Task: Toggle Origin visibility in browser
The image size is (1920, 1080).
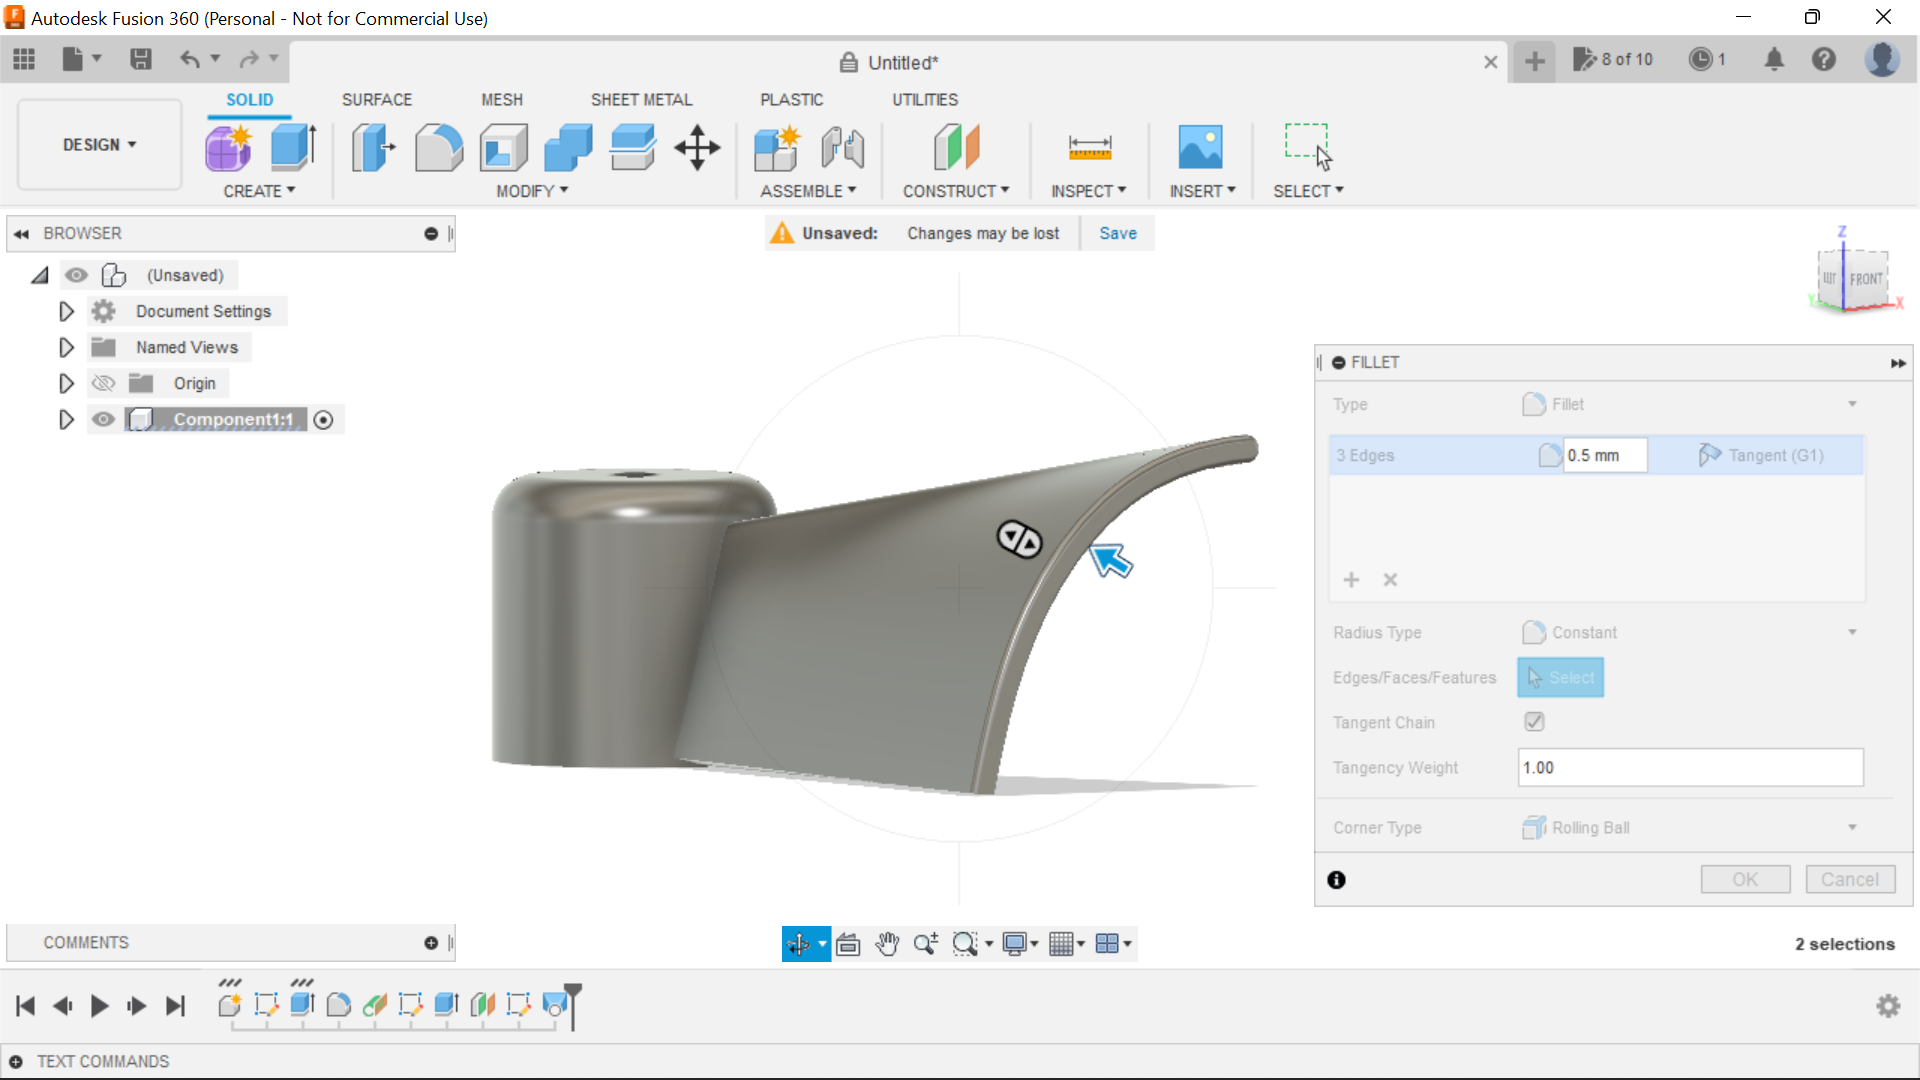Action: point(103,382)
